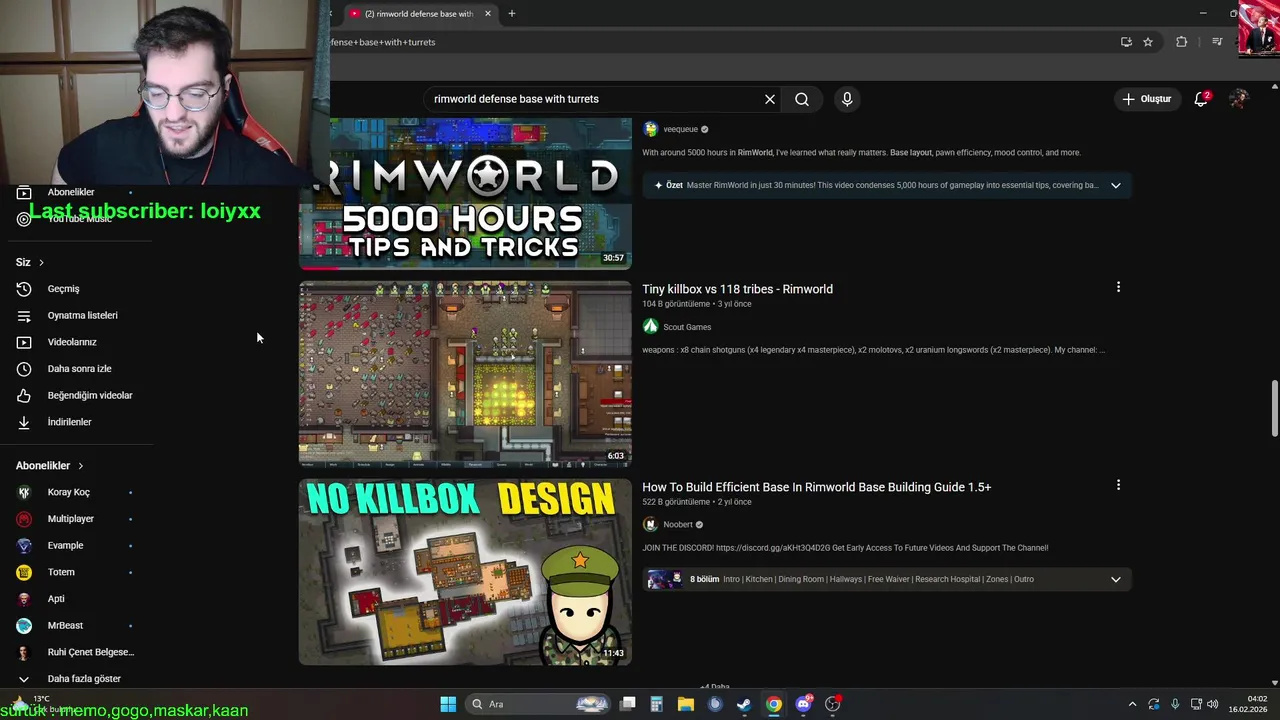Click the Scout Games channel avatar
Viewport: 1280px width, 720px height.
point(650,326)
